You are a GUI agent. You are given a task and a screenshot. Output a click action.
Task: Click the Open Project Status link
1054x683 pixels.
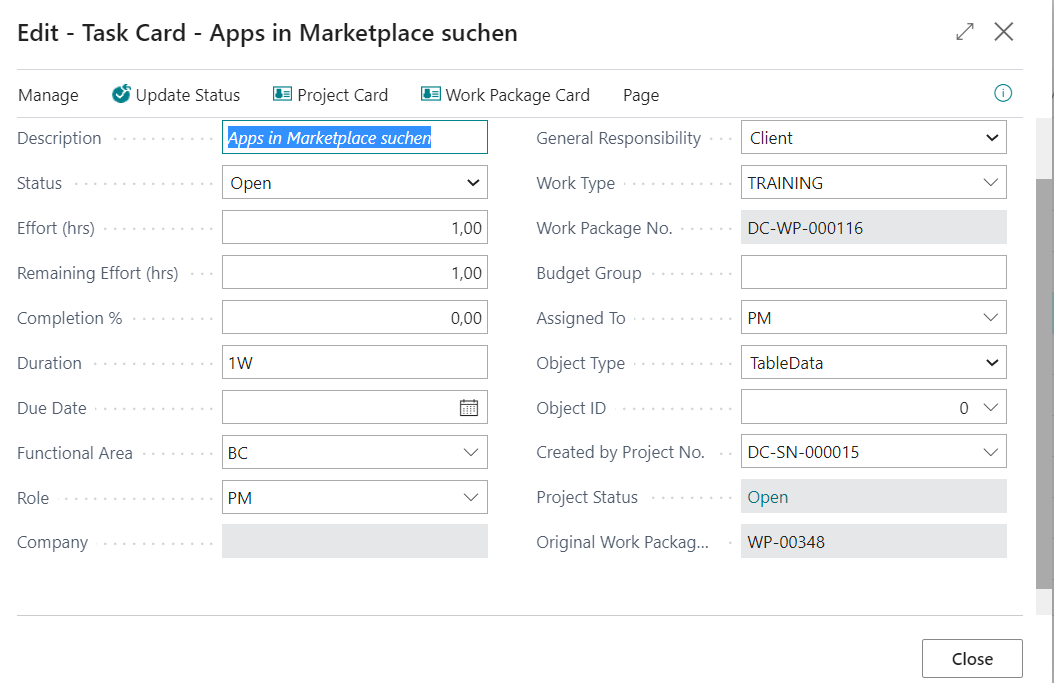point(768,497)
